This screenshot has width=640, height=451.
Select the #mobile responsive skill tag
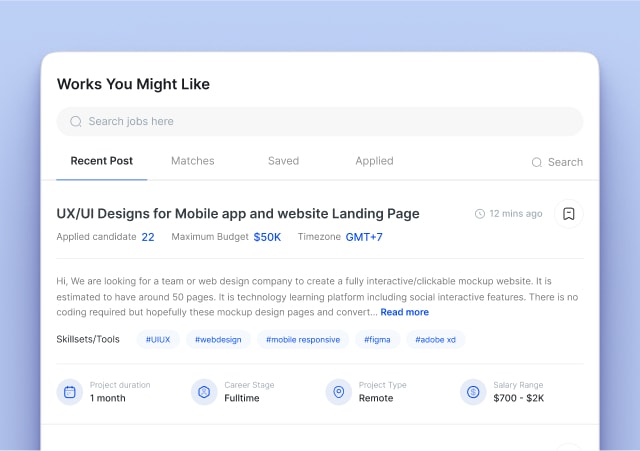point(303,340)
